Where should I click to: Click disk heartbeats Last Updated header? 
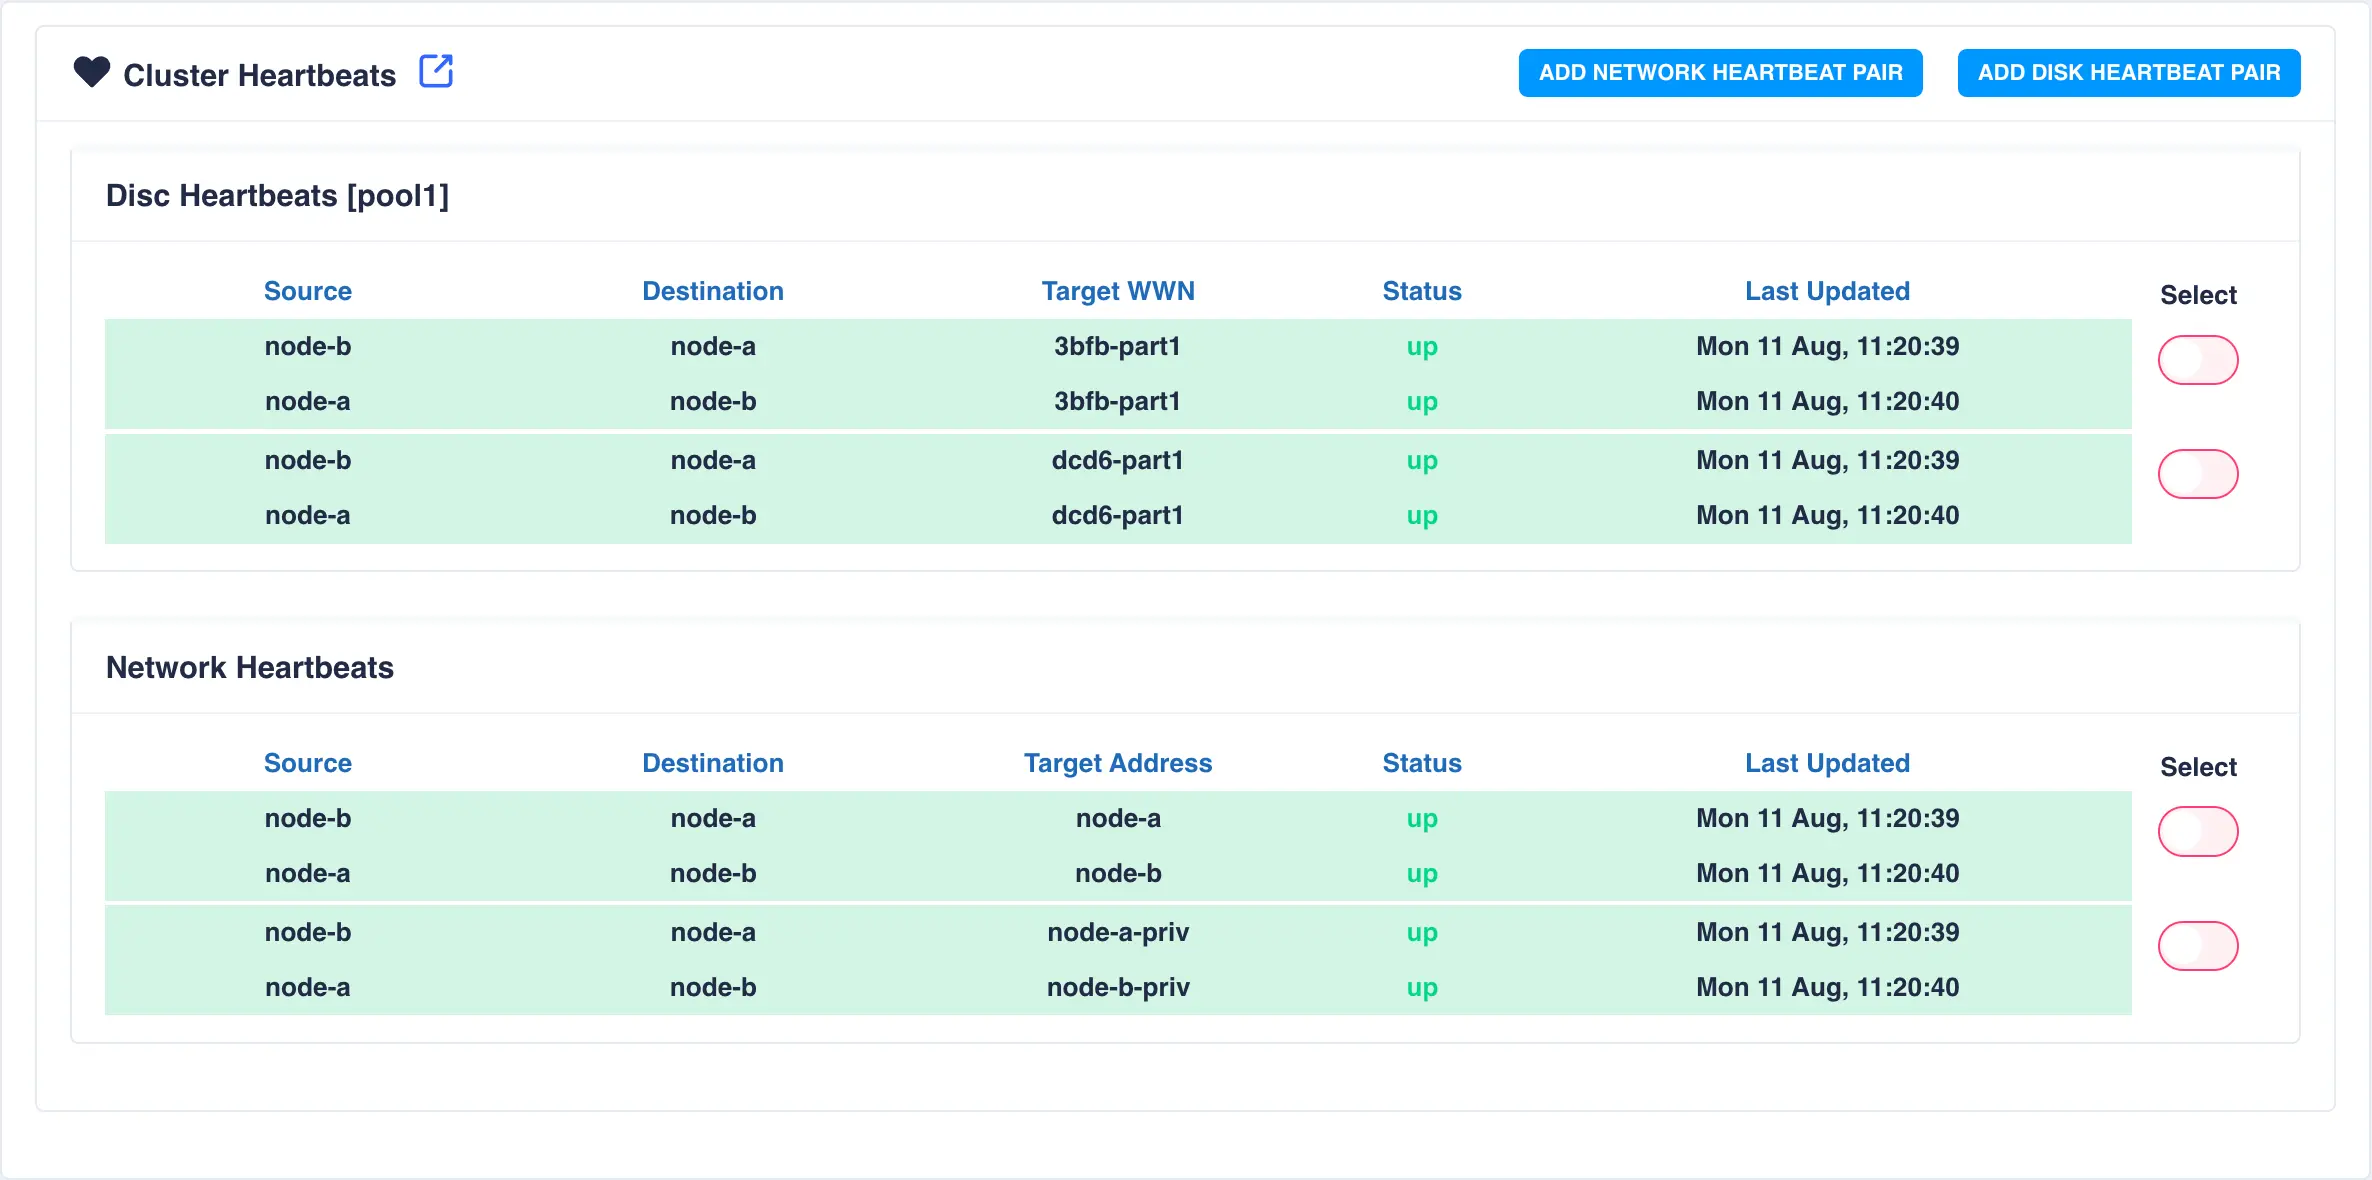tap(1827, 291)
